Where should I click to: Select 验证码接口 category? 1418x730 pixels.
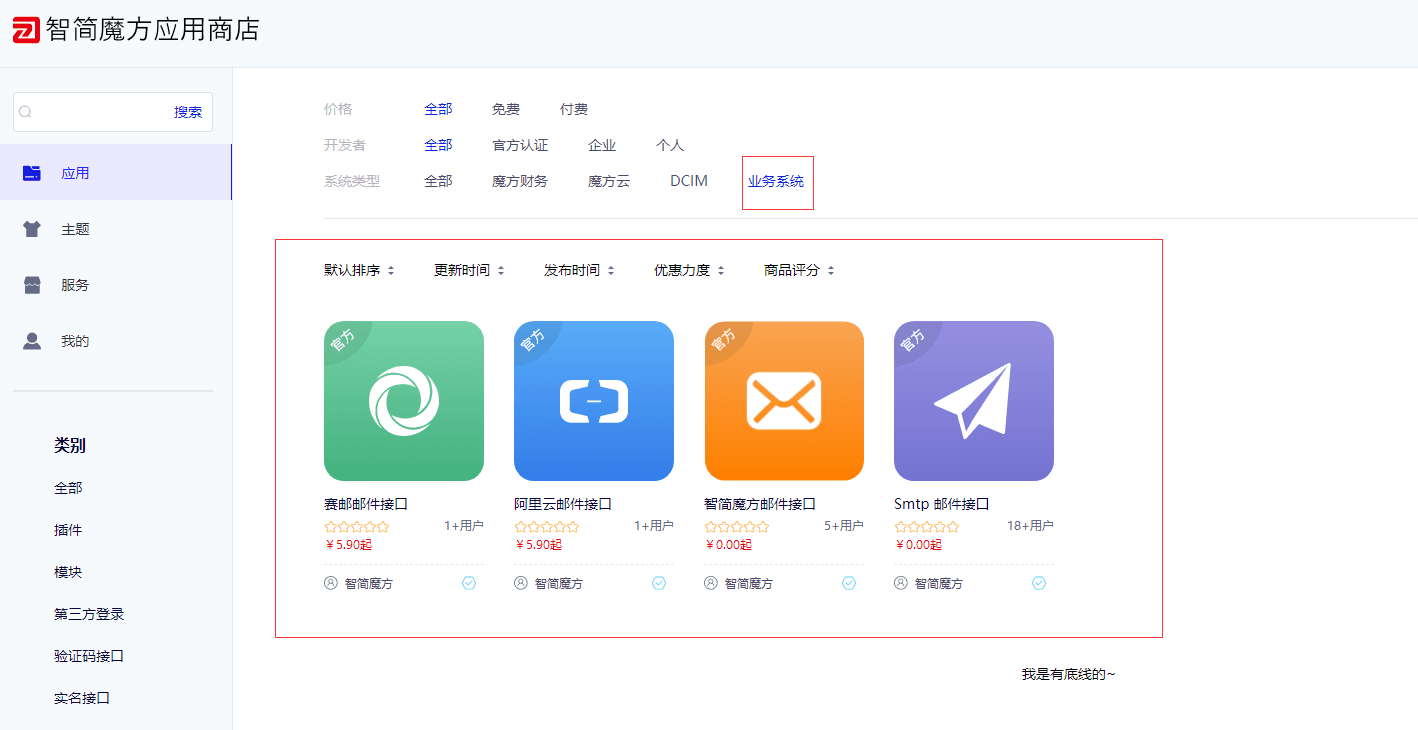point(89,656)
